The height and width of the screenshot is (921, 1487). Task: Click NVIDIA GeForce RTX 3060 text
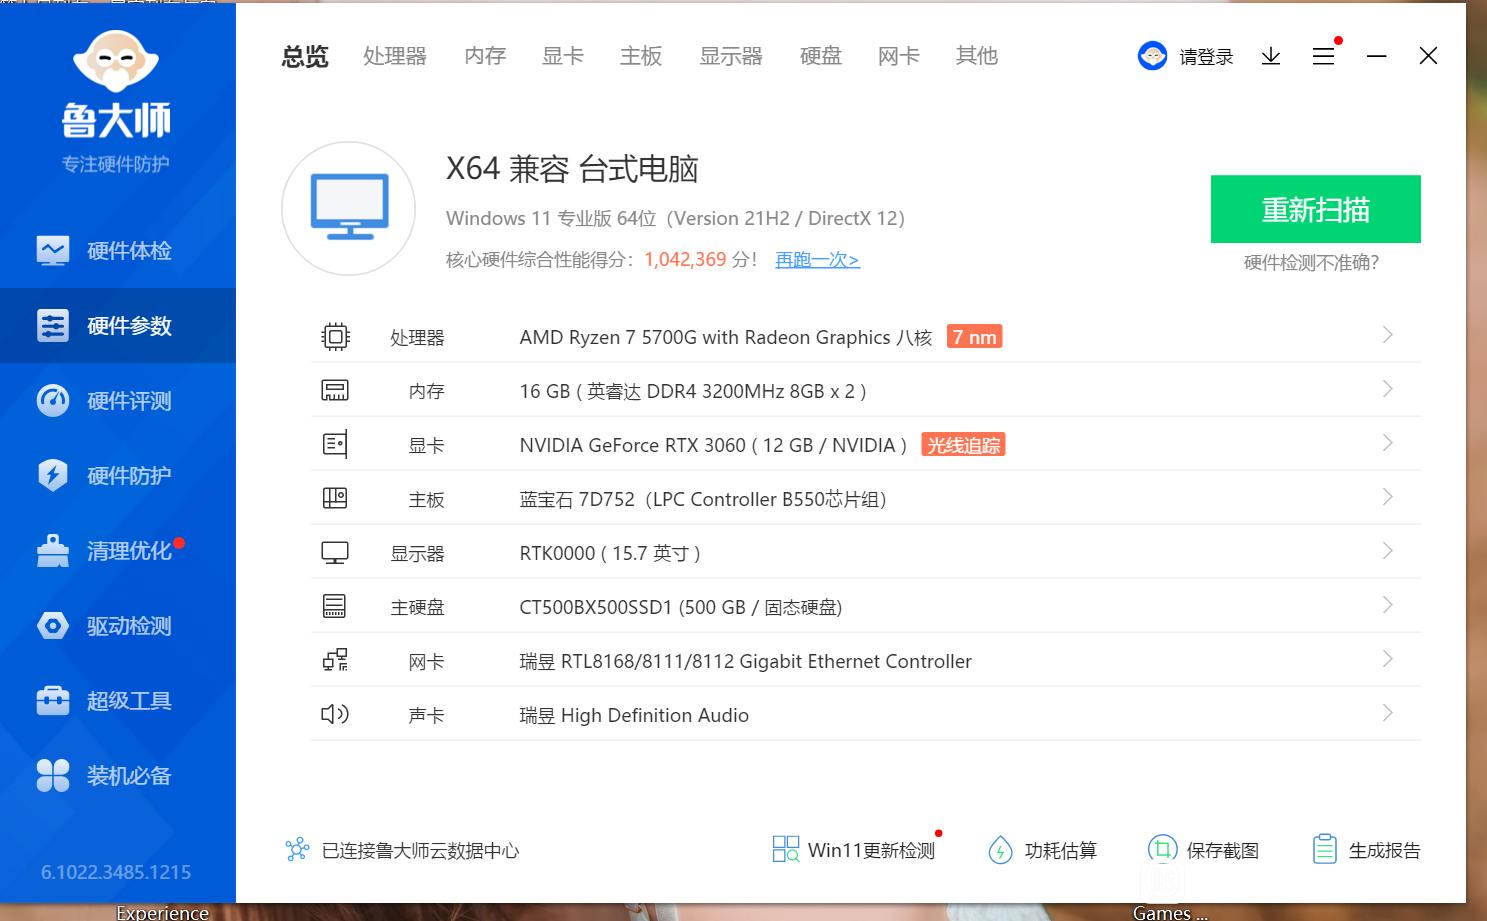(x=713, y=446)
